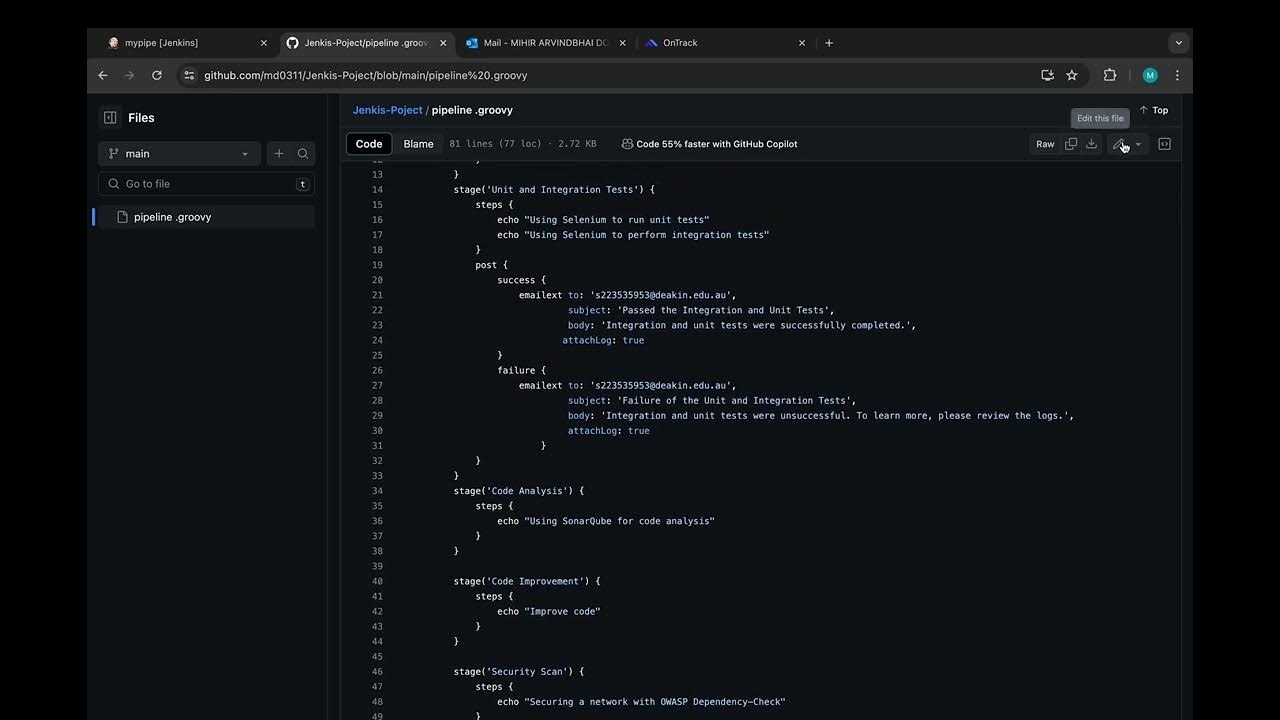This screenshot has width=1280, height=720.
Task: Switch to the Blame view
Action: click(418, 144)
